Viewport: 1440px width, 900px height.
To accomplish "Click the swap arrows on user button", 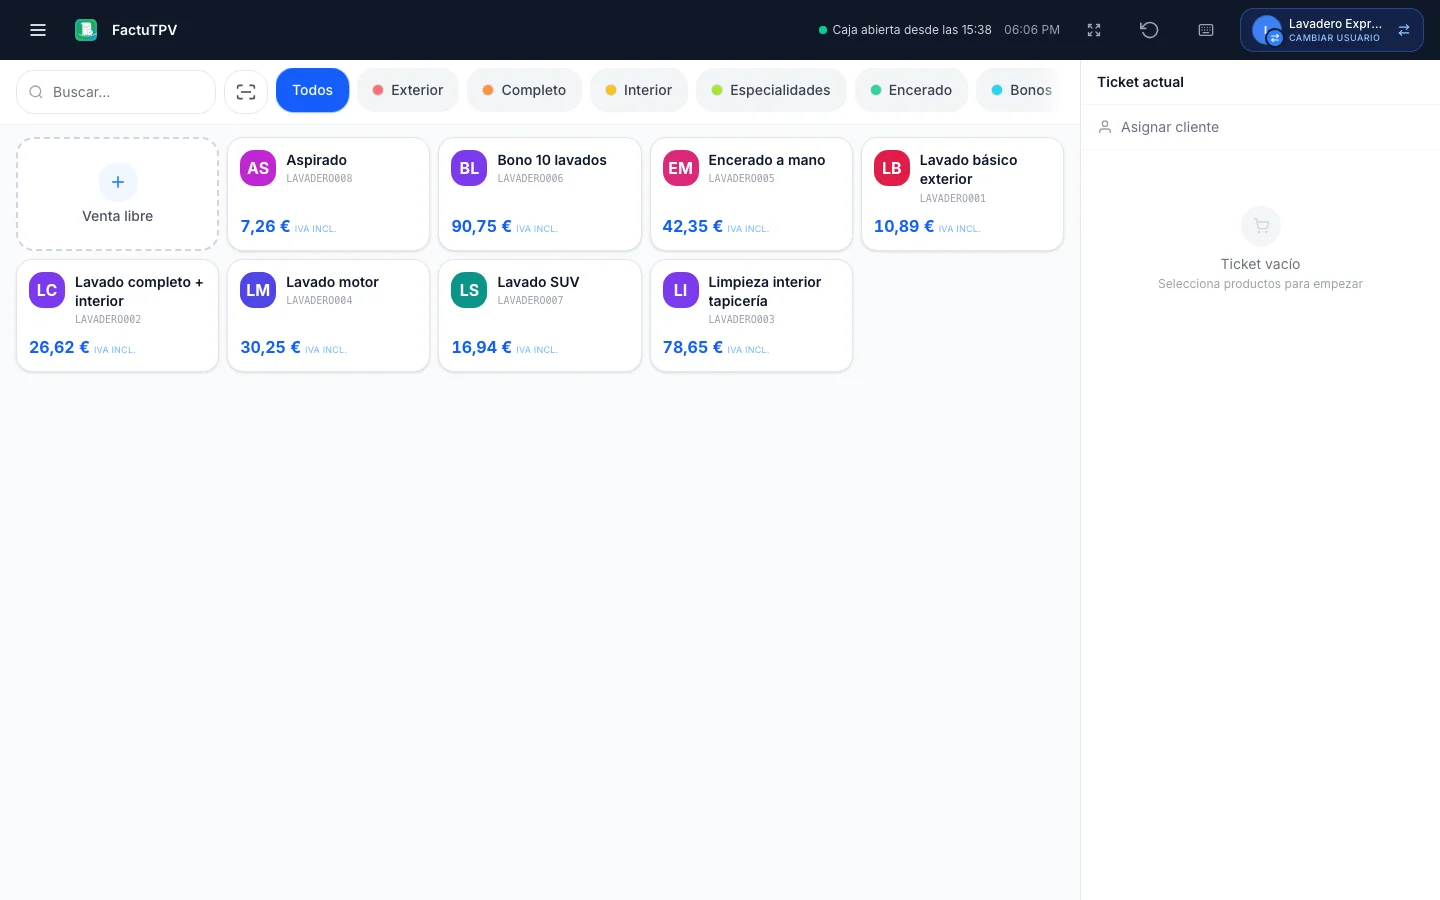I will (x=1404, y=30).
